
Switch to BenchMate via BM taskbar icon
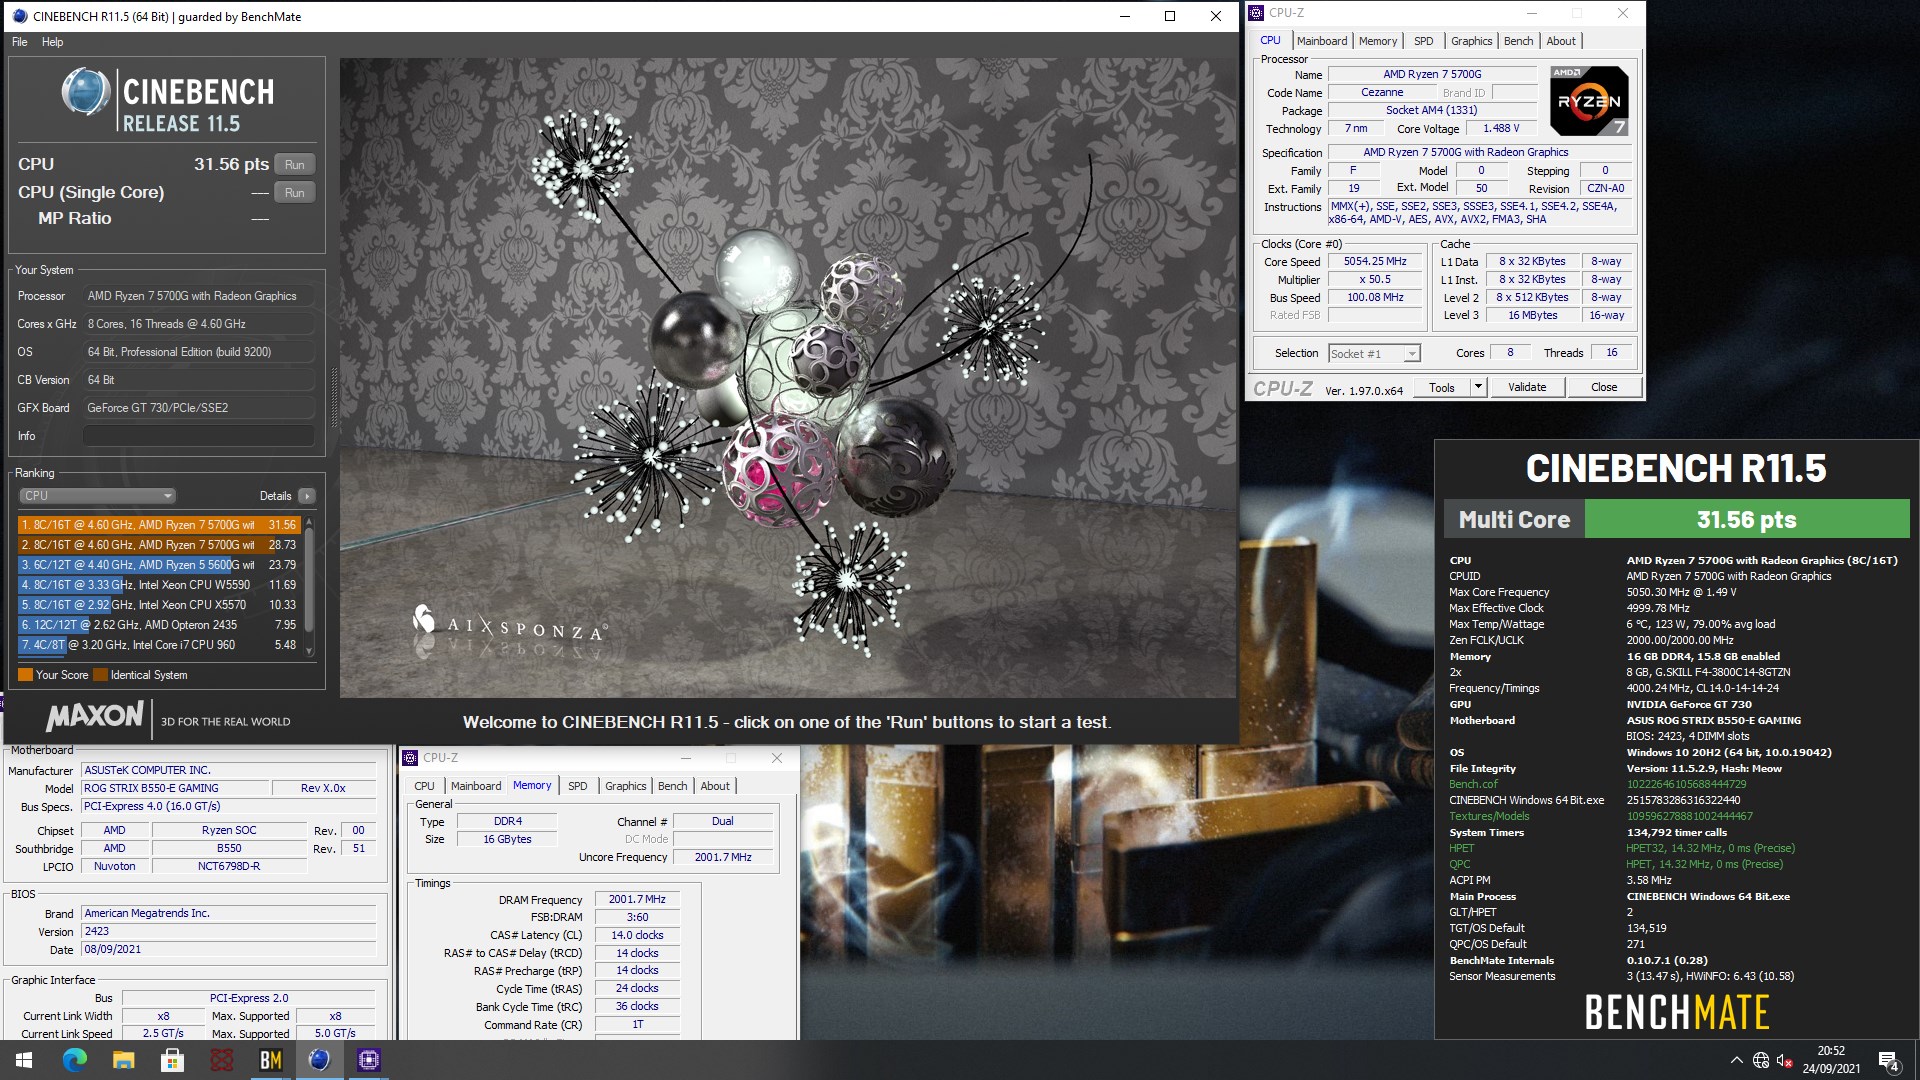[271, 1060]
